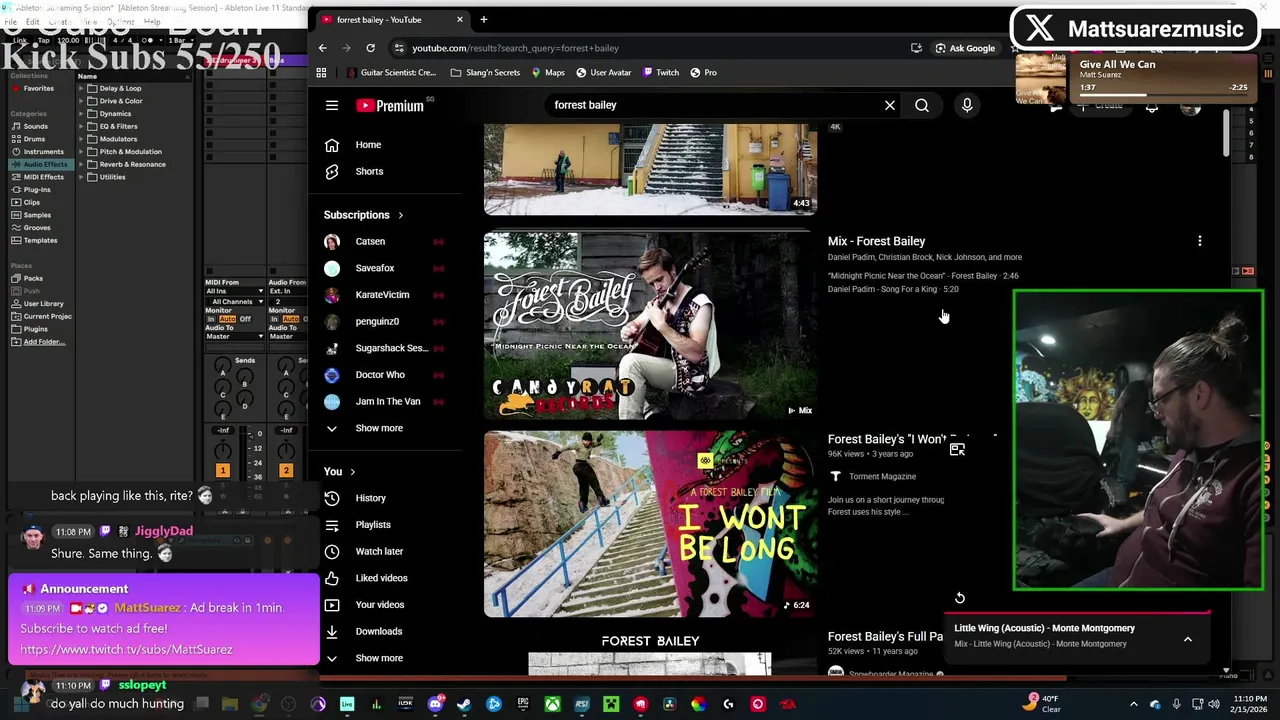Set MIDI track Monitor to Off
The height and width of the screenshot is (720, 1280).
coord(245,319)
